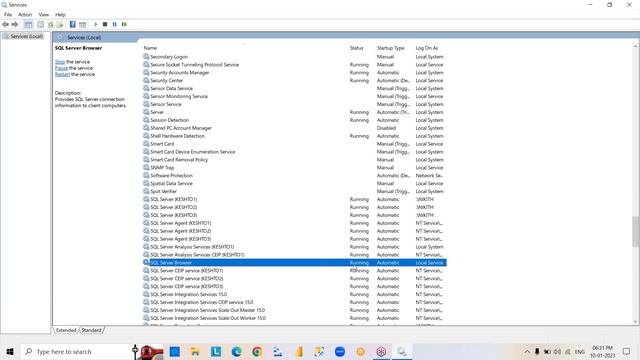The width and height of the screenshot is (640, 360).
Task: Show hidden system tray icons chevron
Action: [x=527, y=351]
